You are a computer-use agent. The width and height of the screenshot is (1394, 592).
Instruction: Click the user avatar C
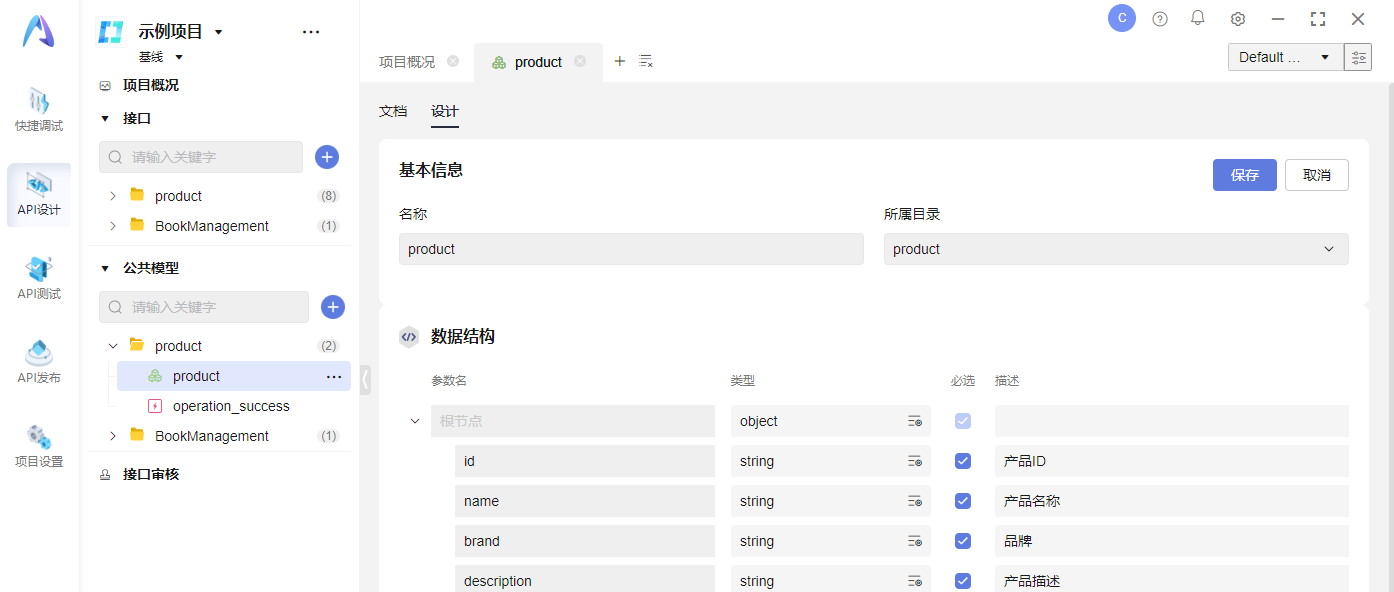(x=1122, y=18)
